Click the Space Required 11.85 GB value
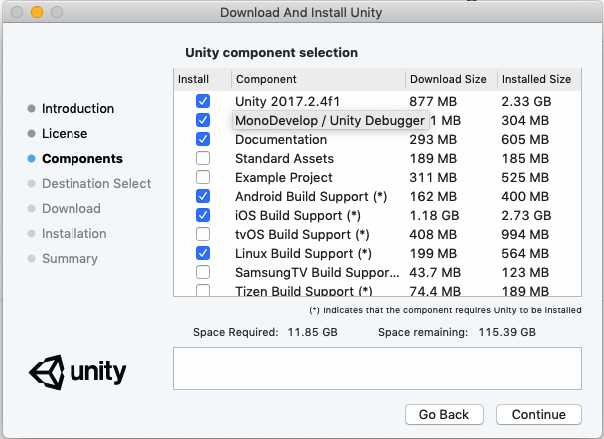This screenshot has width=604, height=439. tap(312, 332)
